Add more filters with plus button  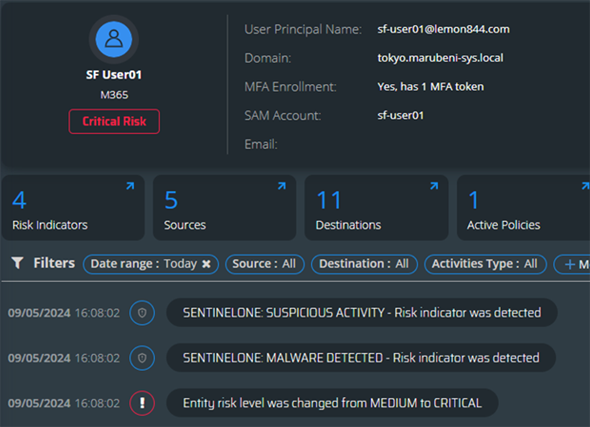(572, 264)
